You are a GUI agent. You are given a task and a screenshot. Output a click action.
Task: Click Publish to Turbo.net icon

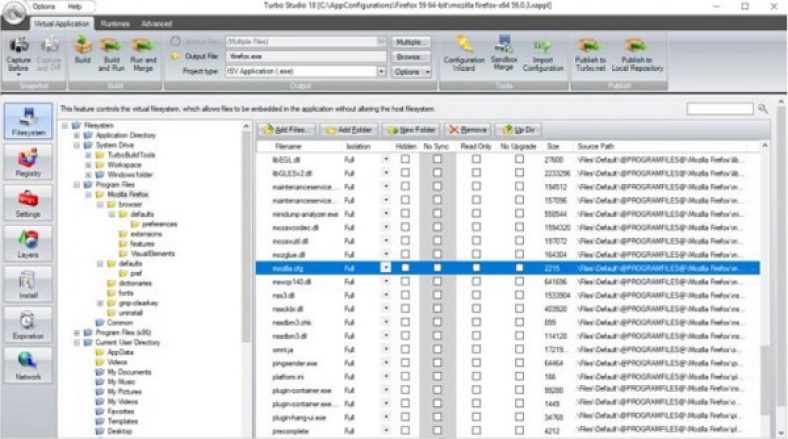click(x=590, y=55)
